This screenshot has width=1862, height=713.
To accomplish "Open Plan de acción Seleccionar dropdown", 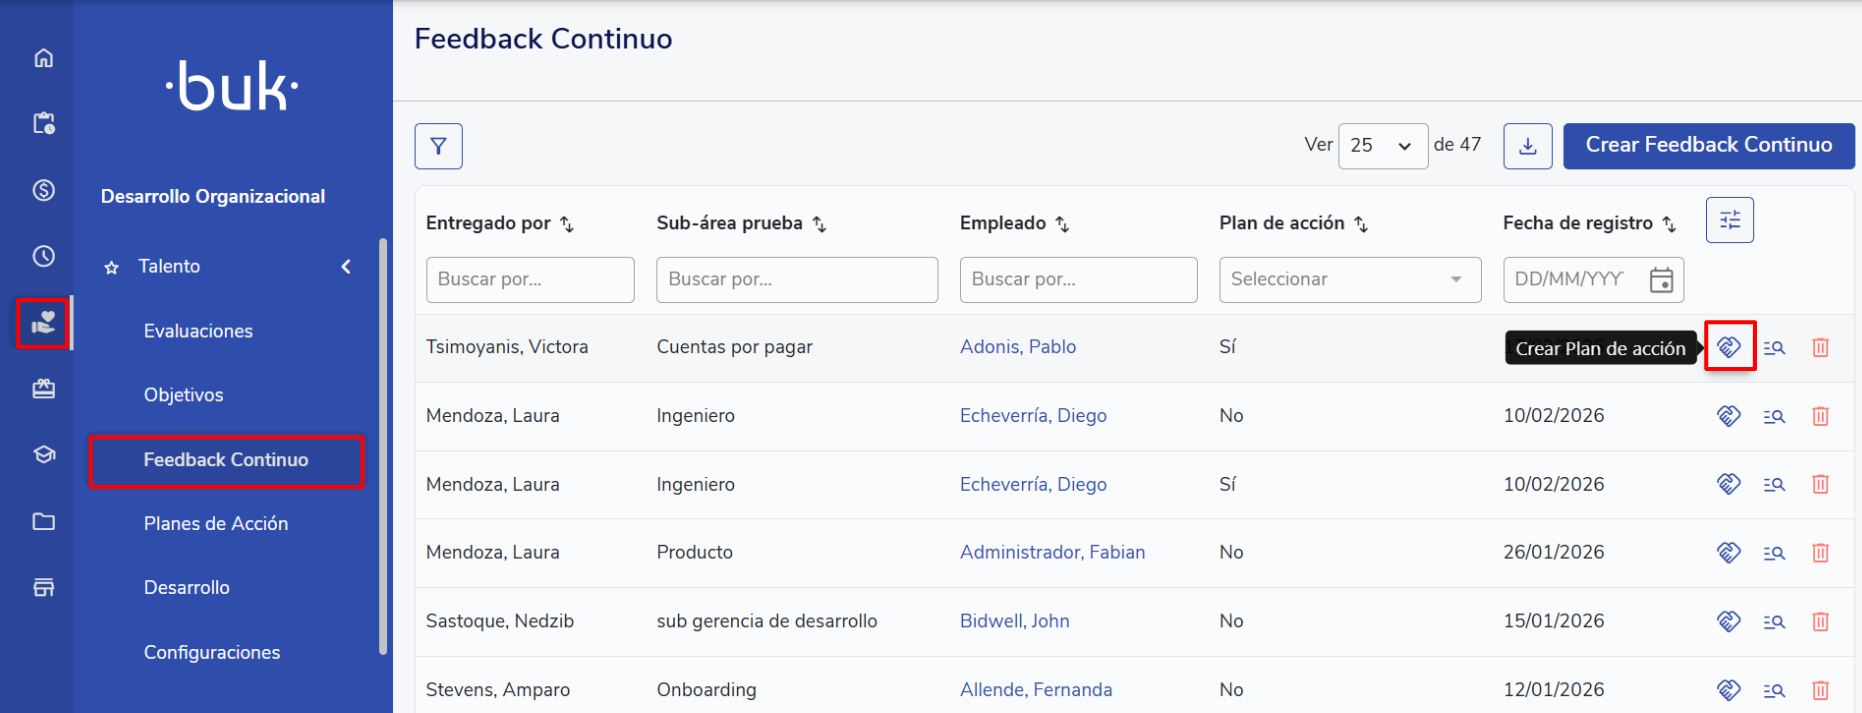I will coord(1349,280).
